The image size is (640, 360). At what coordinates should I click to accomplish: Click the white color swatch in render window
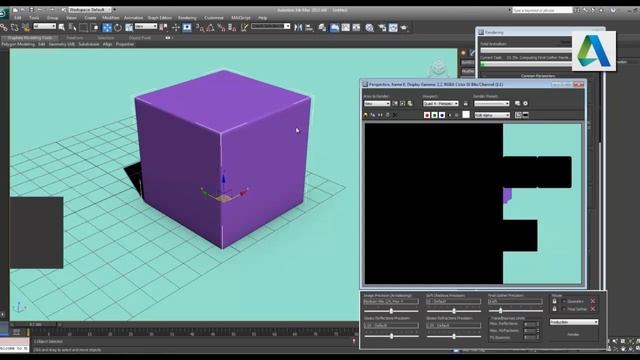(x=466, y=115)
